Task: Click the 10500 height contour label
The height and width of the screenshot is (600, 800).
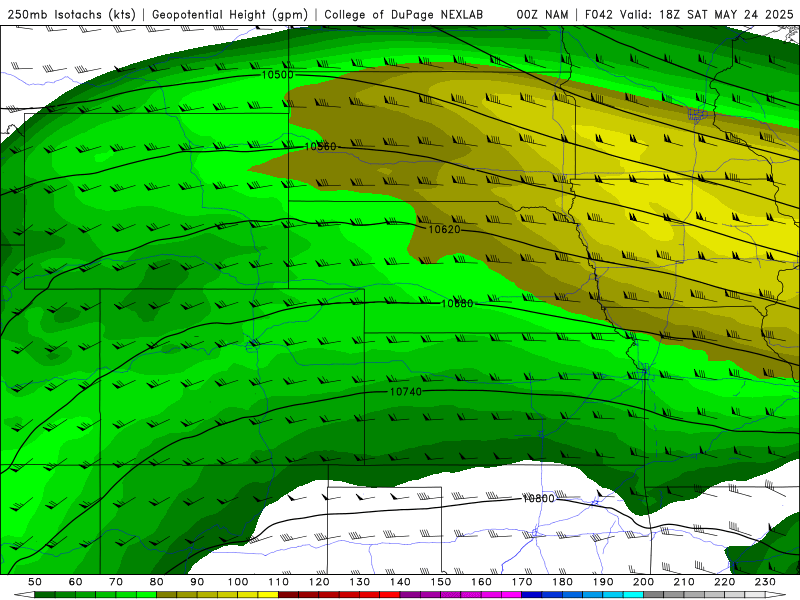Action: [278, 75]
